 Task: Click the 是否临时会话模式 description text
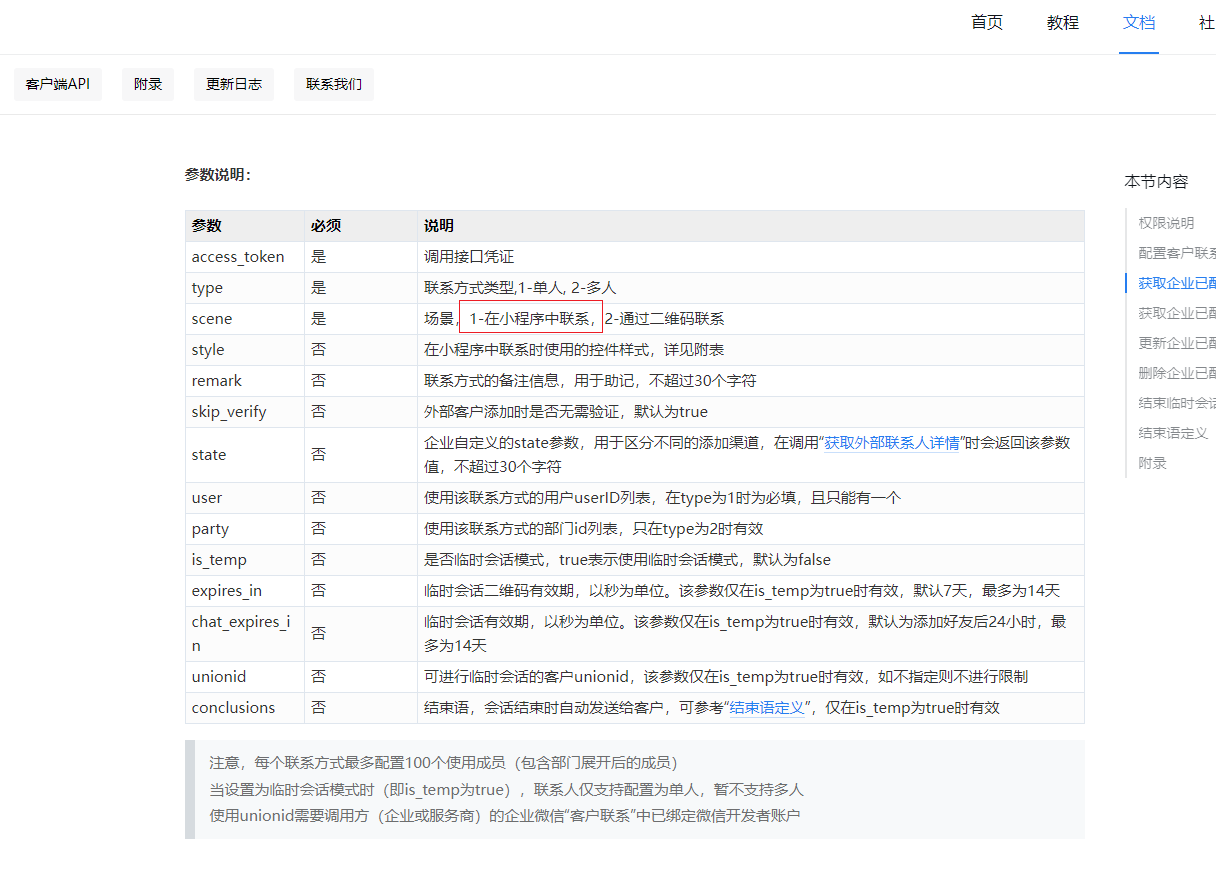click(x=627, y=560)
